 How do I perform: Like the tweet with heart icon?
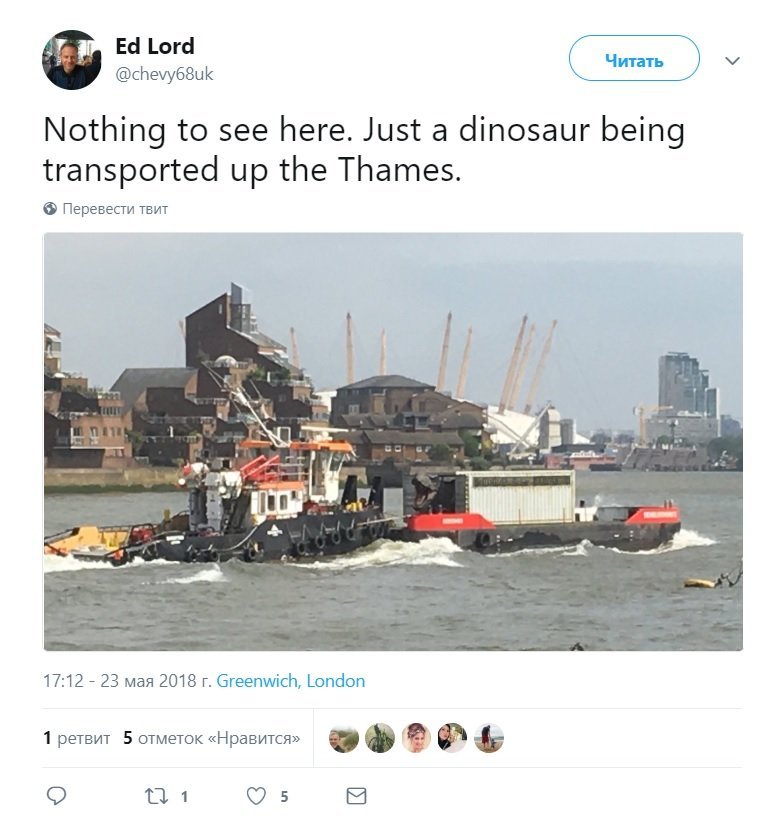click(x=256, y=796)
